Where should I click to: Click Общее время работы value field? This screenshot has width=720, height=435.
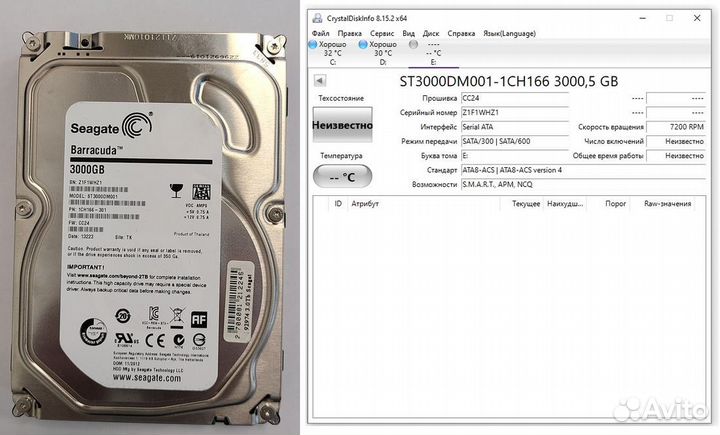point(676,156)
